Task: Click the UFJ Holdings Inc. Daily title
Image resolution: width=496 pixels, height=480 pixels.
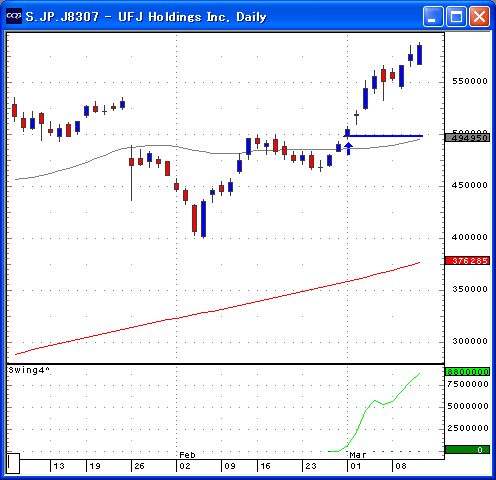Action: pyautogui.click(x=192, y=17)
